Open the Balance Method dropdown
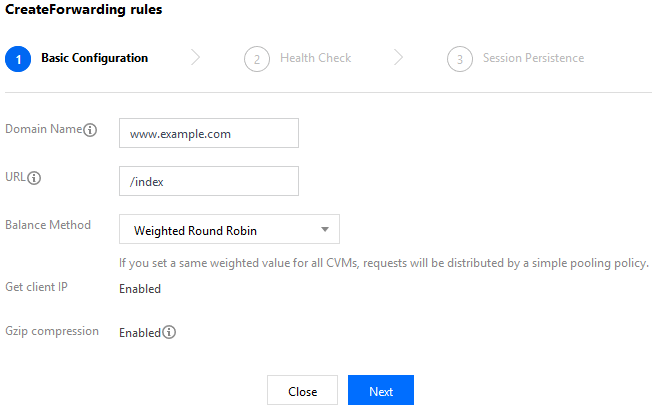 pos(228,230)
